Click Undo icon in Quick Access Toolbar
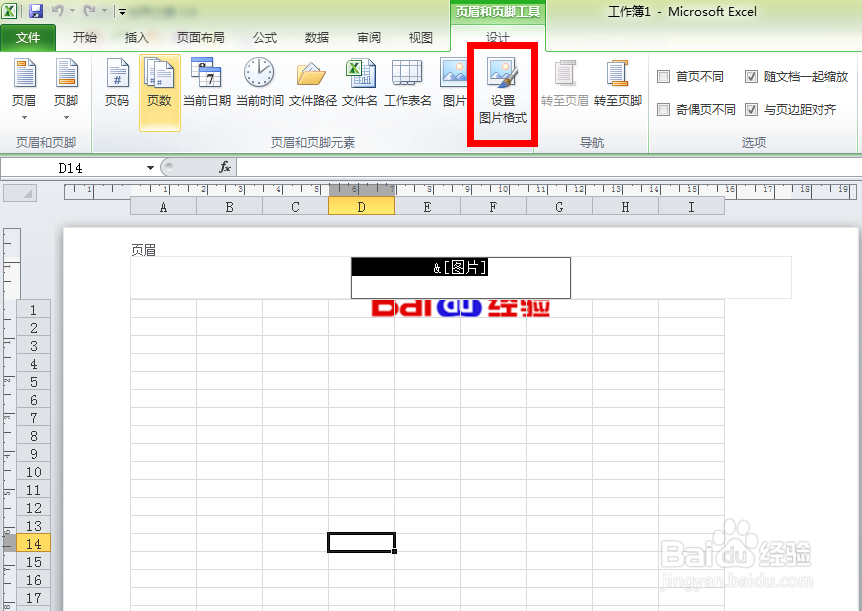 (58, 11)
